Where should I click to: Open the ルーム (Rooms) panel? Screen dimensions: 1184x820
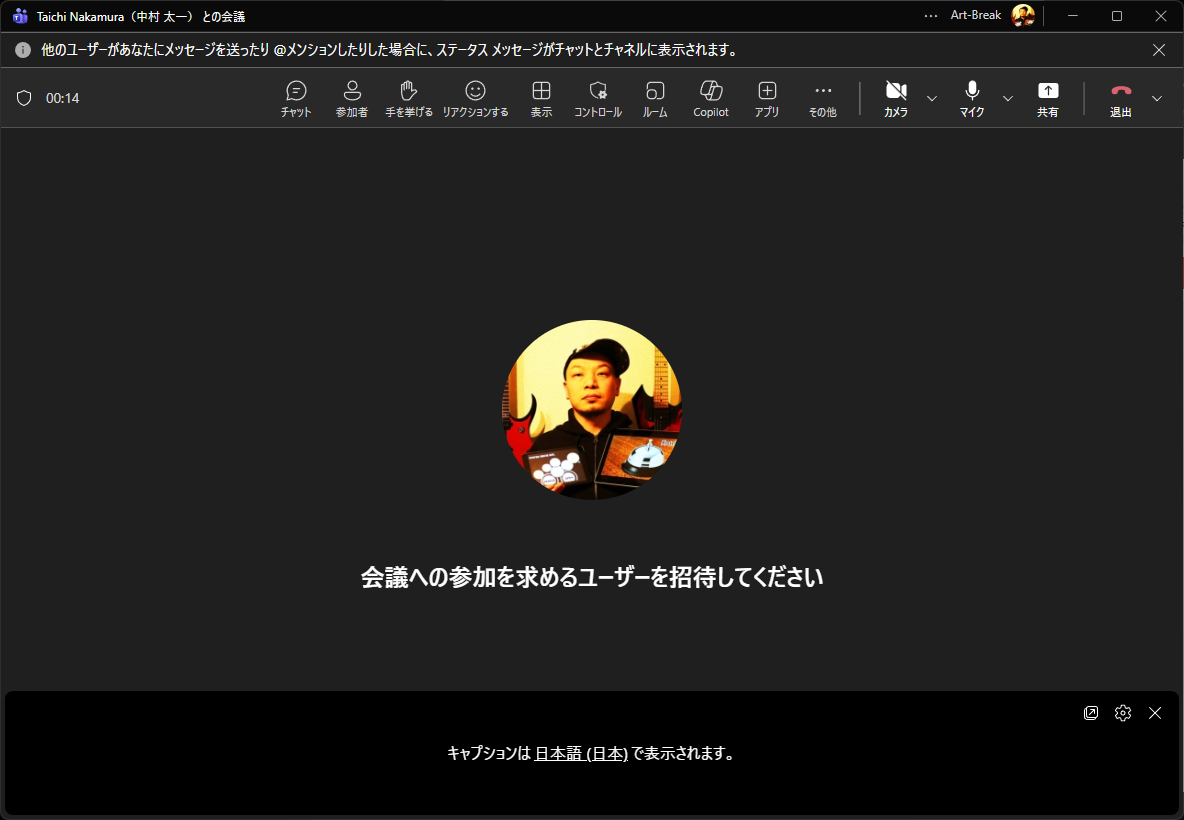655,98
